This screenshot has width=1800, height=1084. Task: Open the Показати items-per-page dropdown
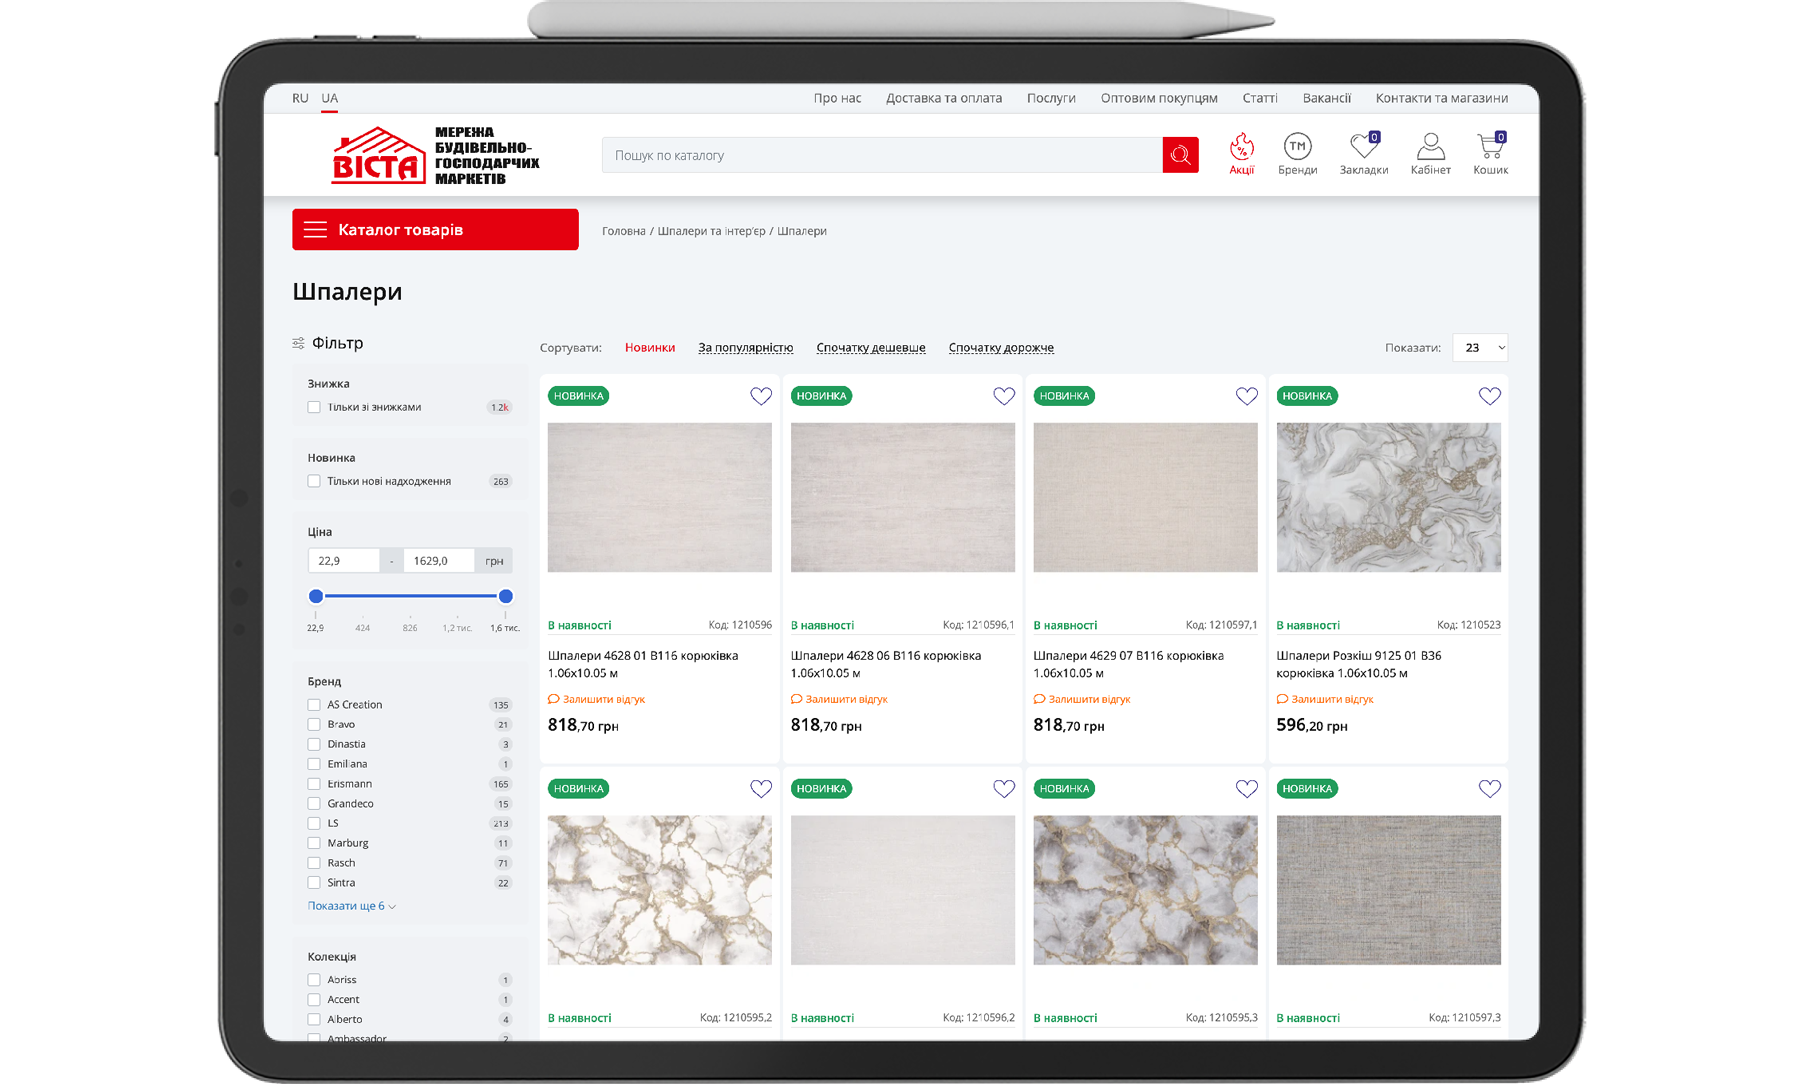pos(1480,348)
